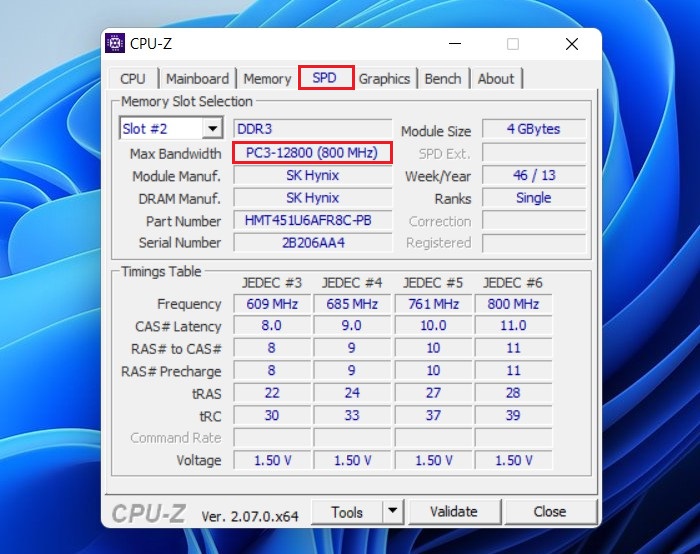Go to the About tab
The height and width of the screenshot is (554, 700).
496,79
